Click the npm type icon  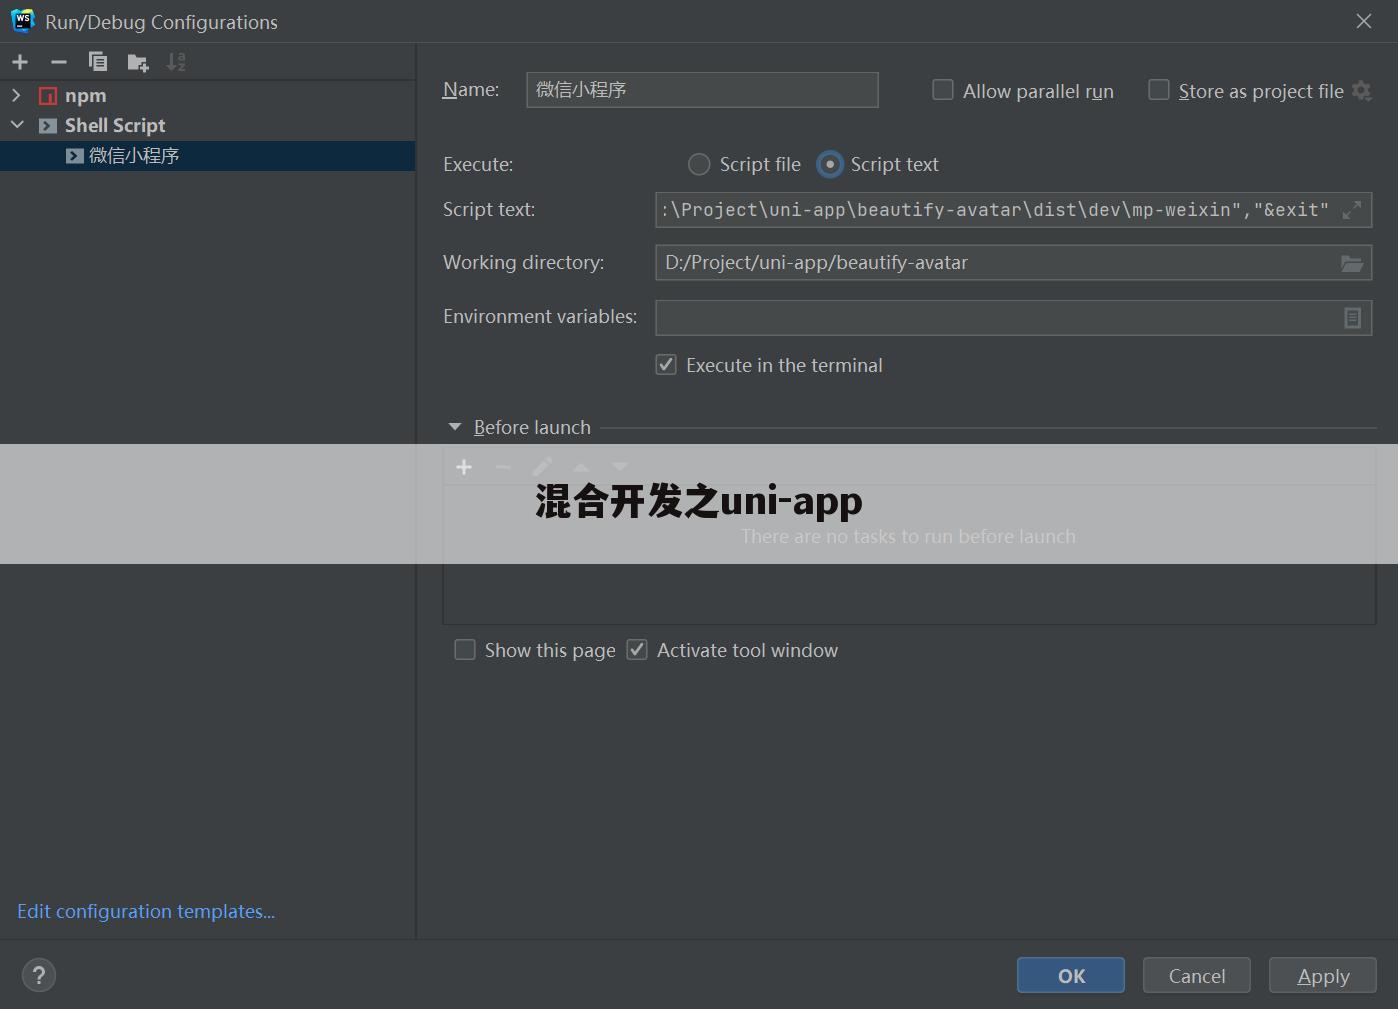click(48, 96)
